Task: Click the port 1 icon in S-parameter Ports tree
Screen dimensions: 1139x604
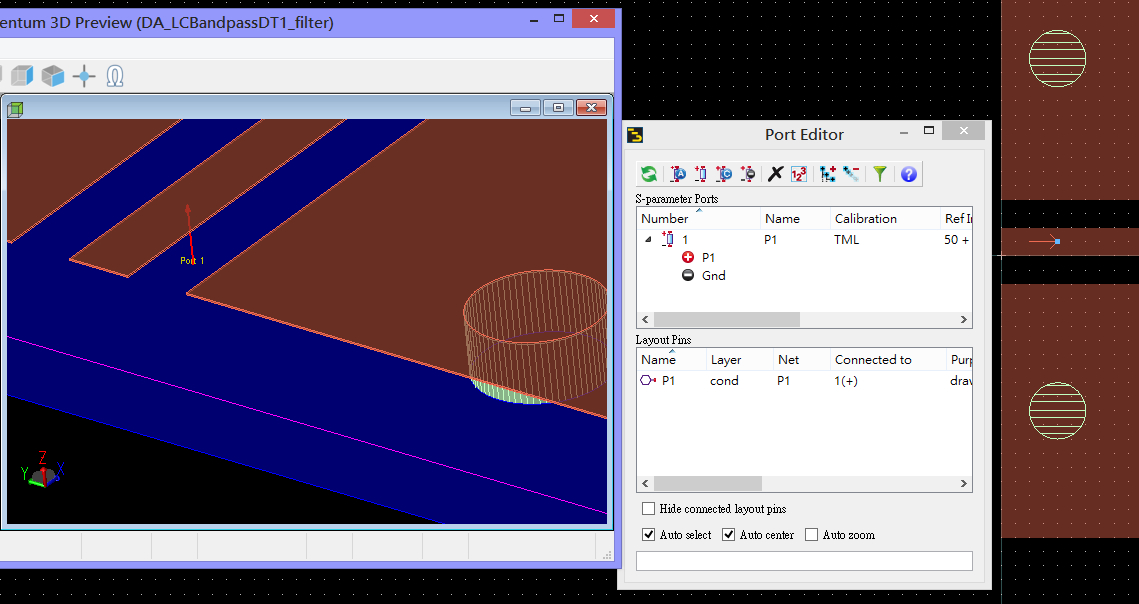Action: pos(668,239)
